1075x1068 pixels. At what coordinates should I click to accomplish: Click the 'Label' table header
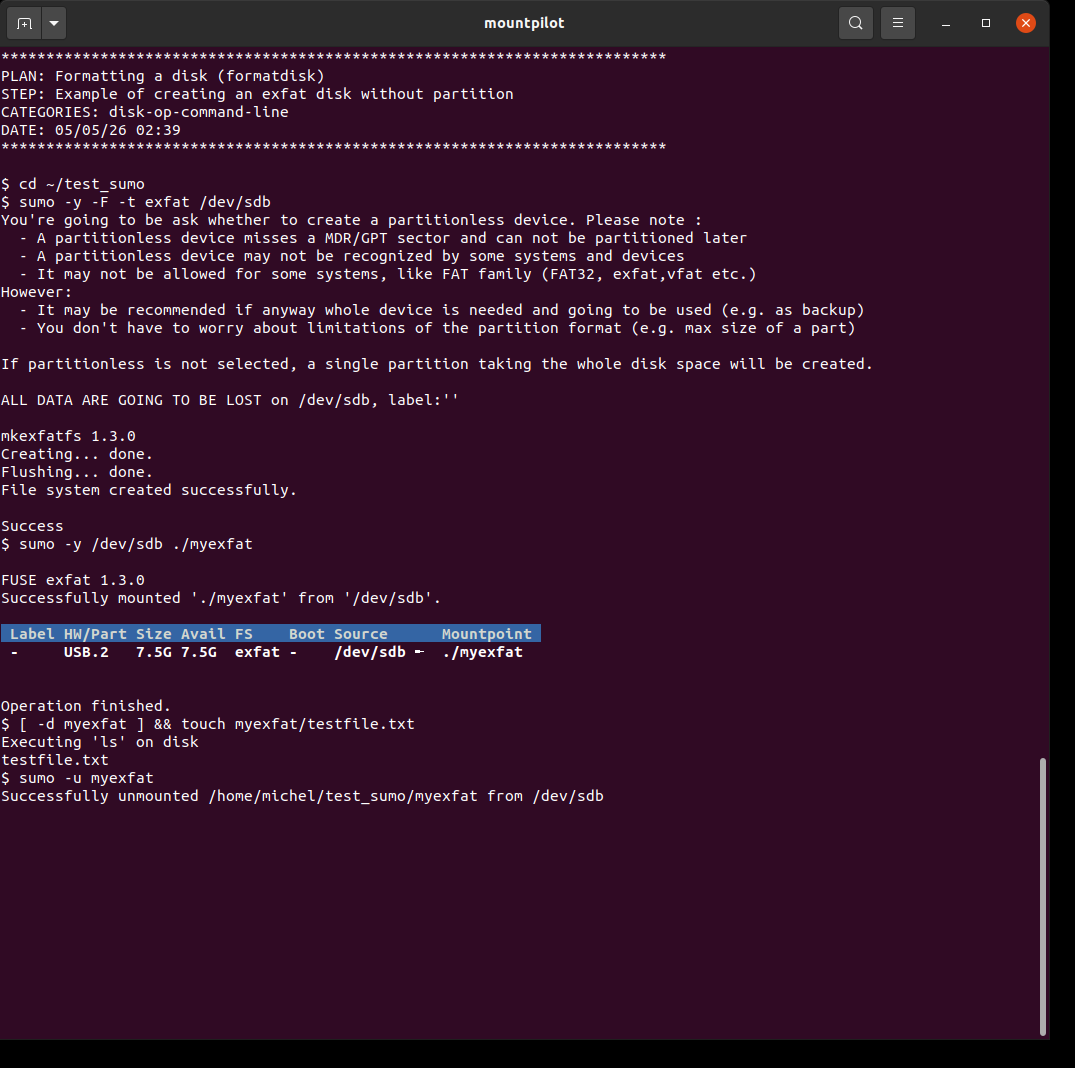point(32,634)
